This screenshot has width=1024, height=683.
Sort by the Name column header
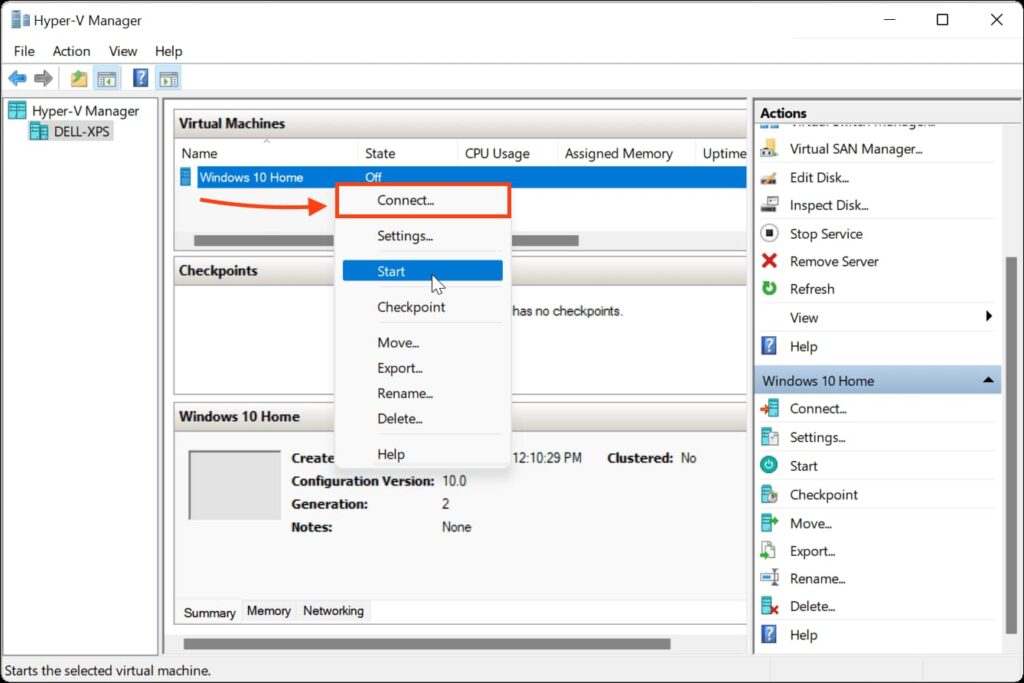pos(267,153)
